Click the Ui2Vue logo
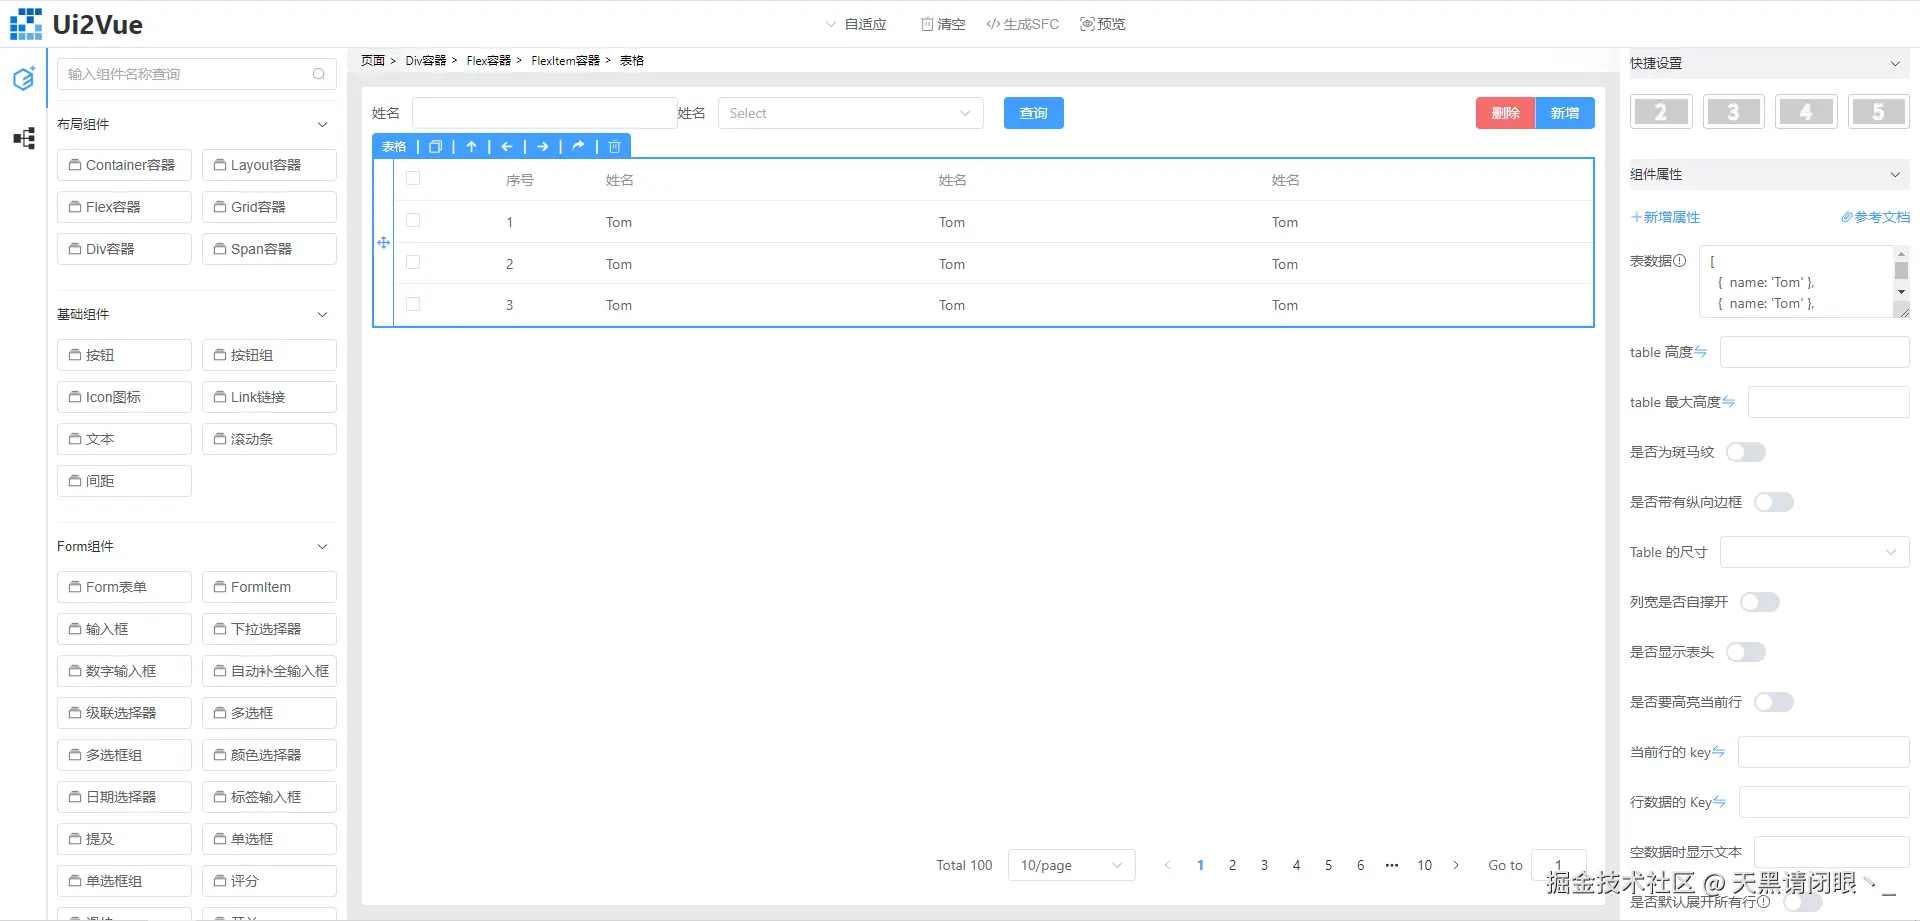The height and width of the screenshot is (921, 1920). click(x=77, y=24)
